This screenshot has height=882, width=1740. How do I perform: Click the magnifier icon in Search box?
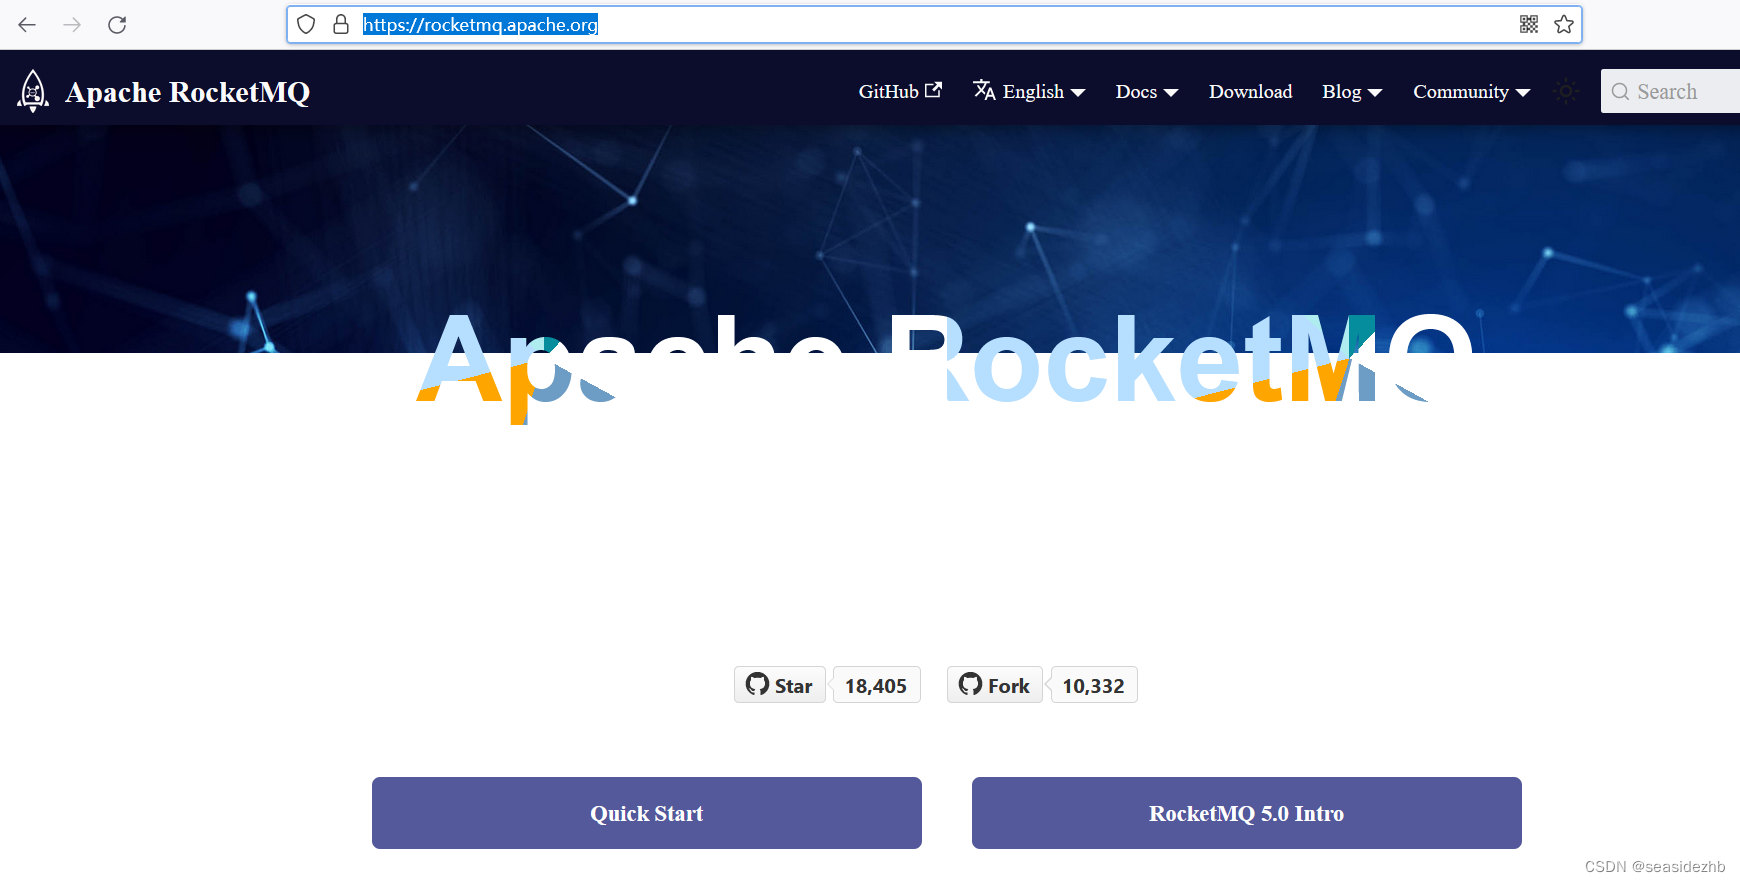click(1620, 91)
